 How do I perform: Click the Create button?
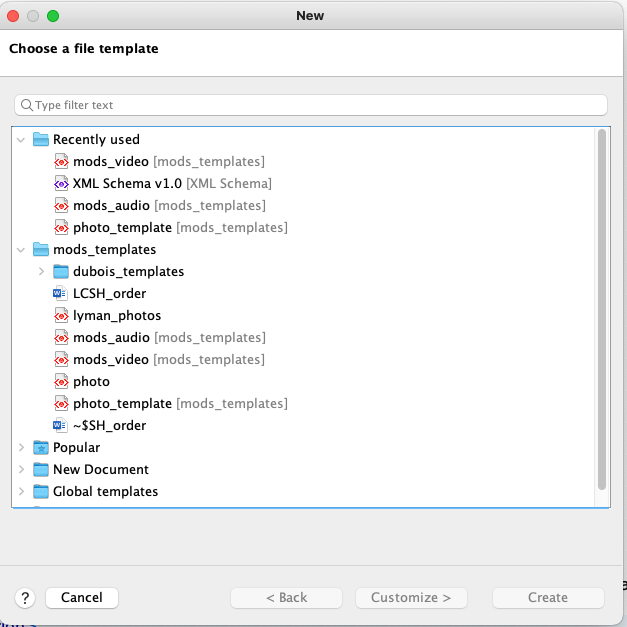pos(548,598)
